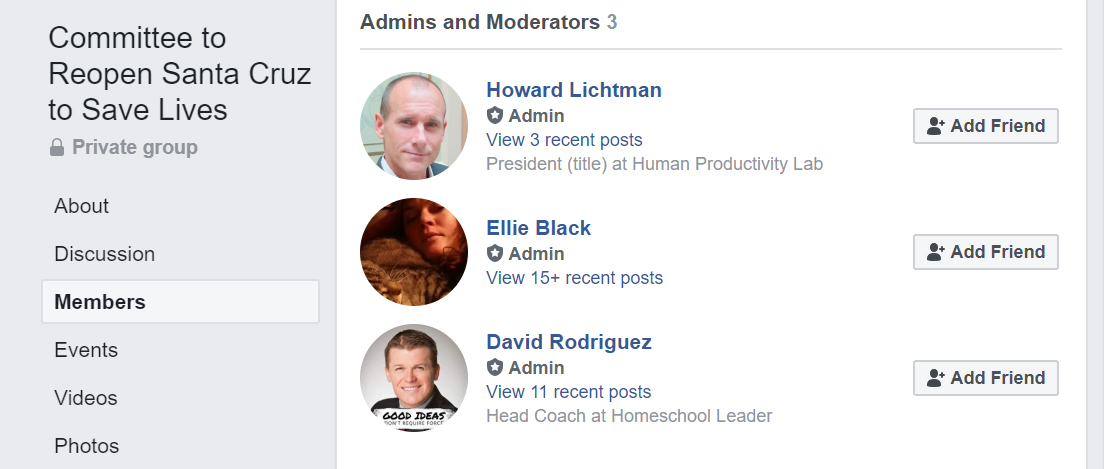
Task: Go to the Discussion section
Action: click(x=105, y=254)
